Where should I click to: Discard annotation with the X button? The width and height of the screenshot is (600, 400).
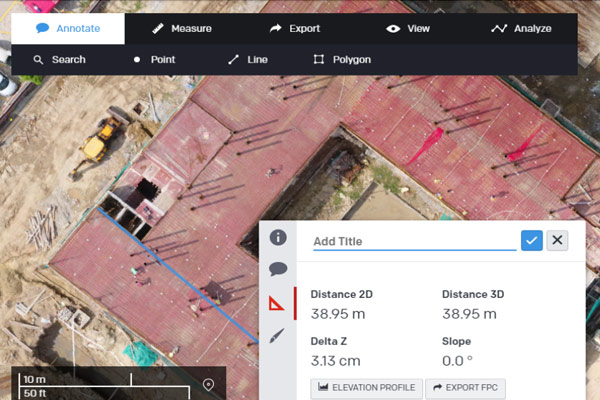tap(557, 240)
